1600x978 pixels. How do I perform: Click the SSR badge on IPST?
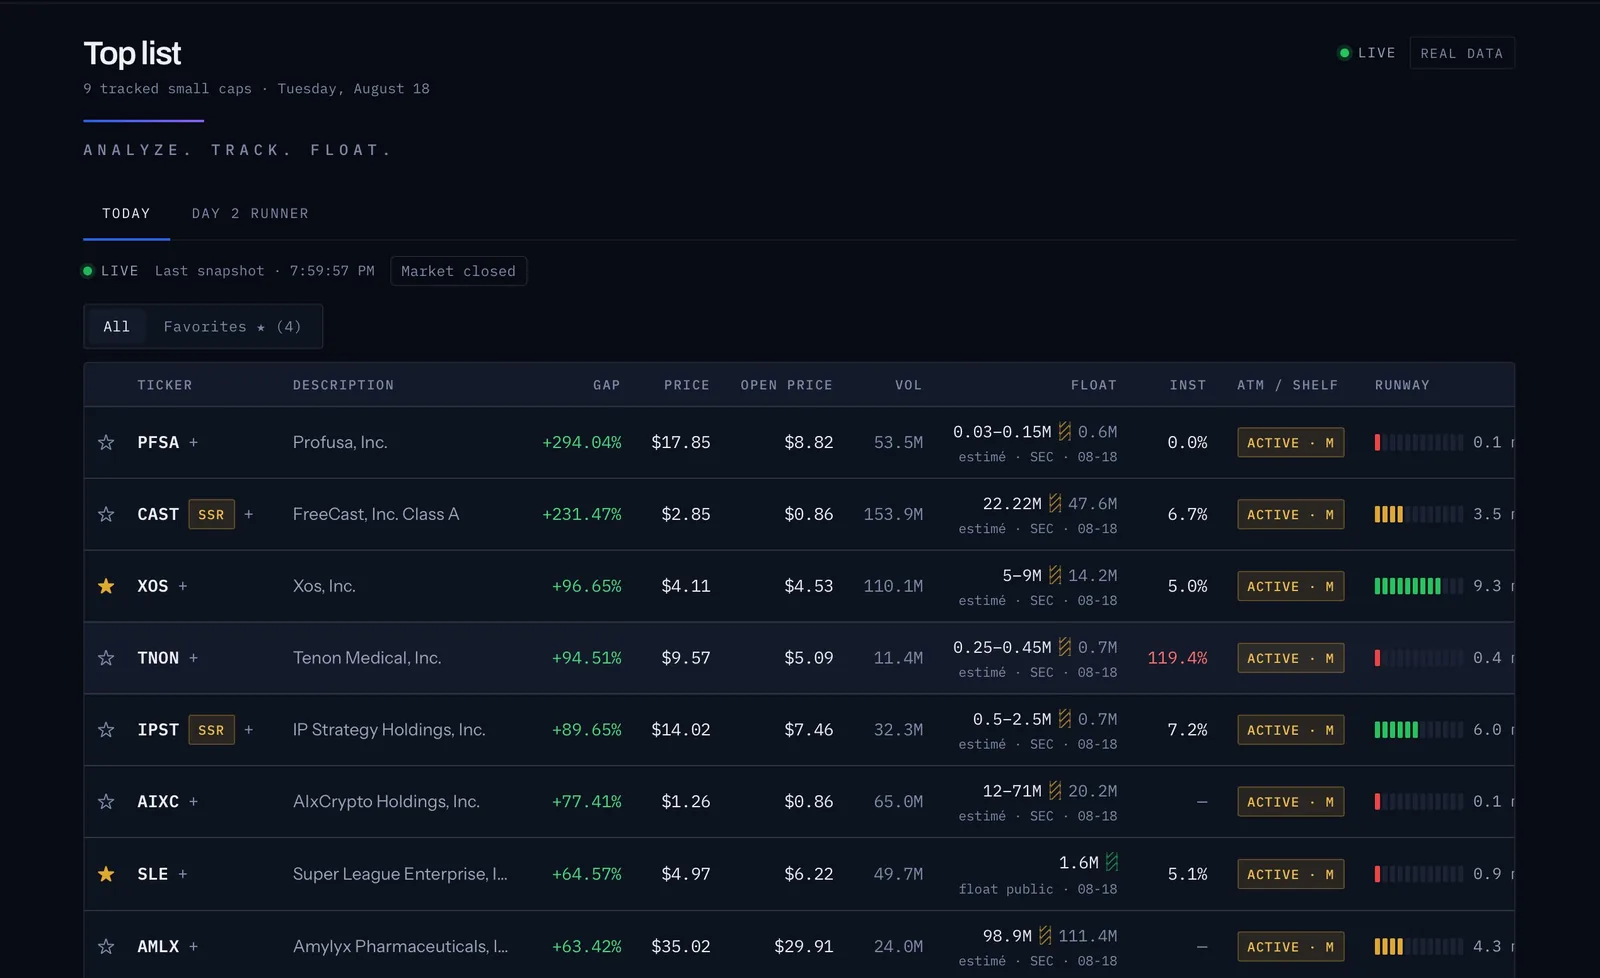pyautogui.click(x=211, y=730)
